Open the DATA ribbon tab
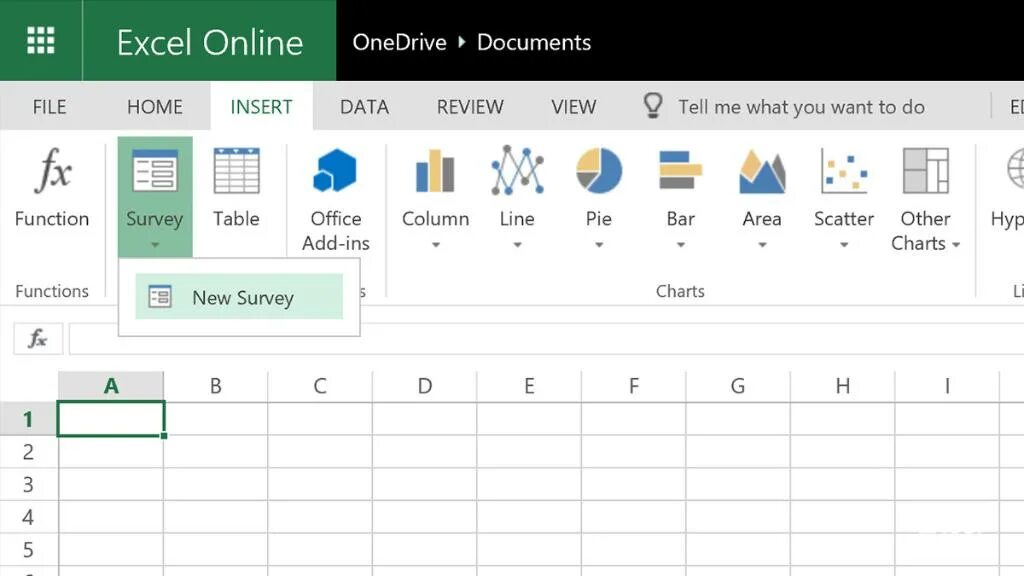 click(x=364, y=107)
